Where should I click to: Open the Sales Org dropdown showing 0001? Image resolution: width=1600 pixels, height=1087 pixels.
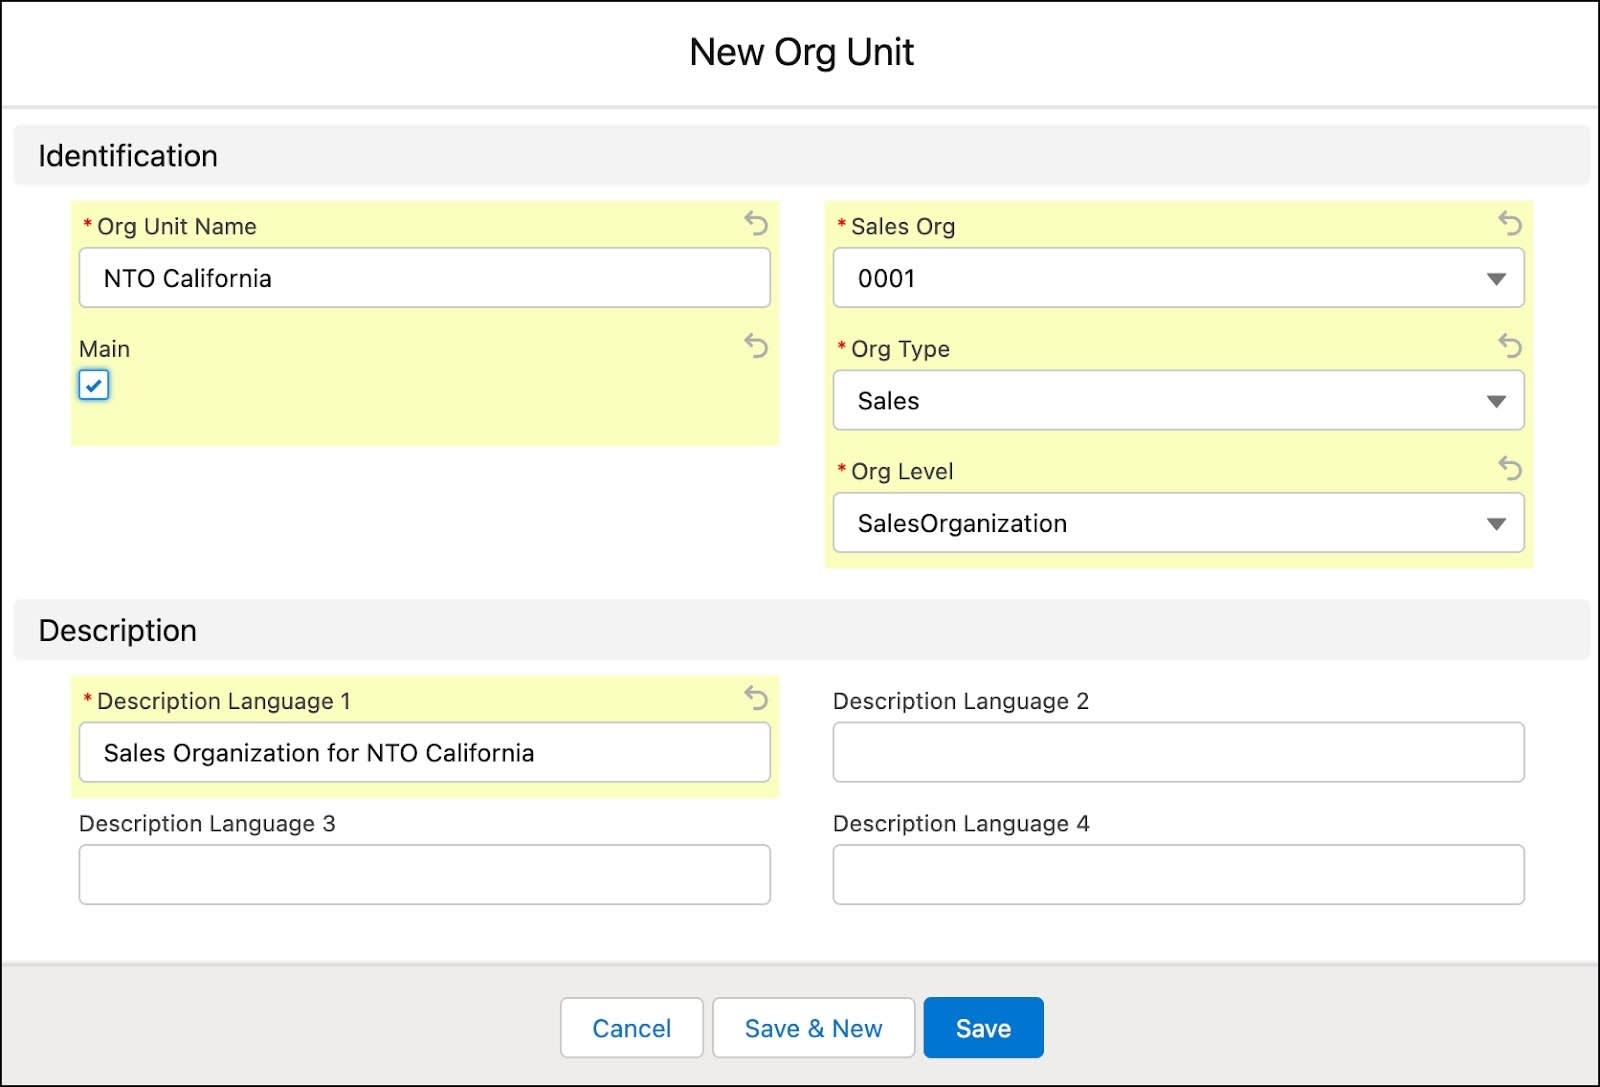(x=1178, y=279)
